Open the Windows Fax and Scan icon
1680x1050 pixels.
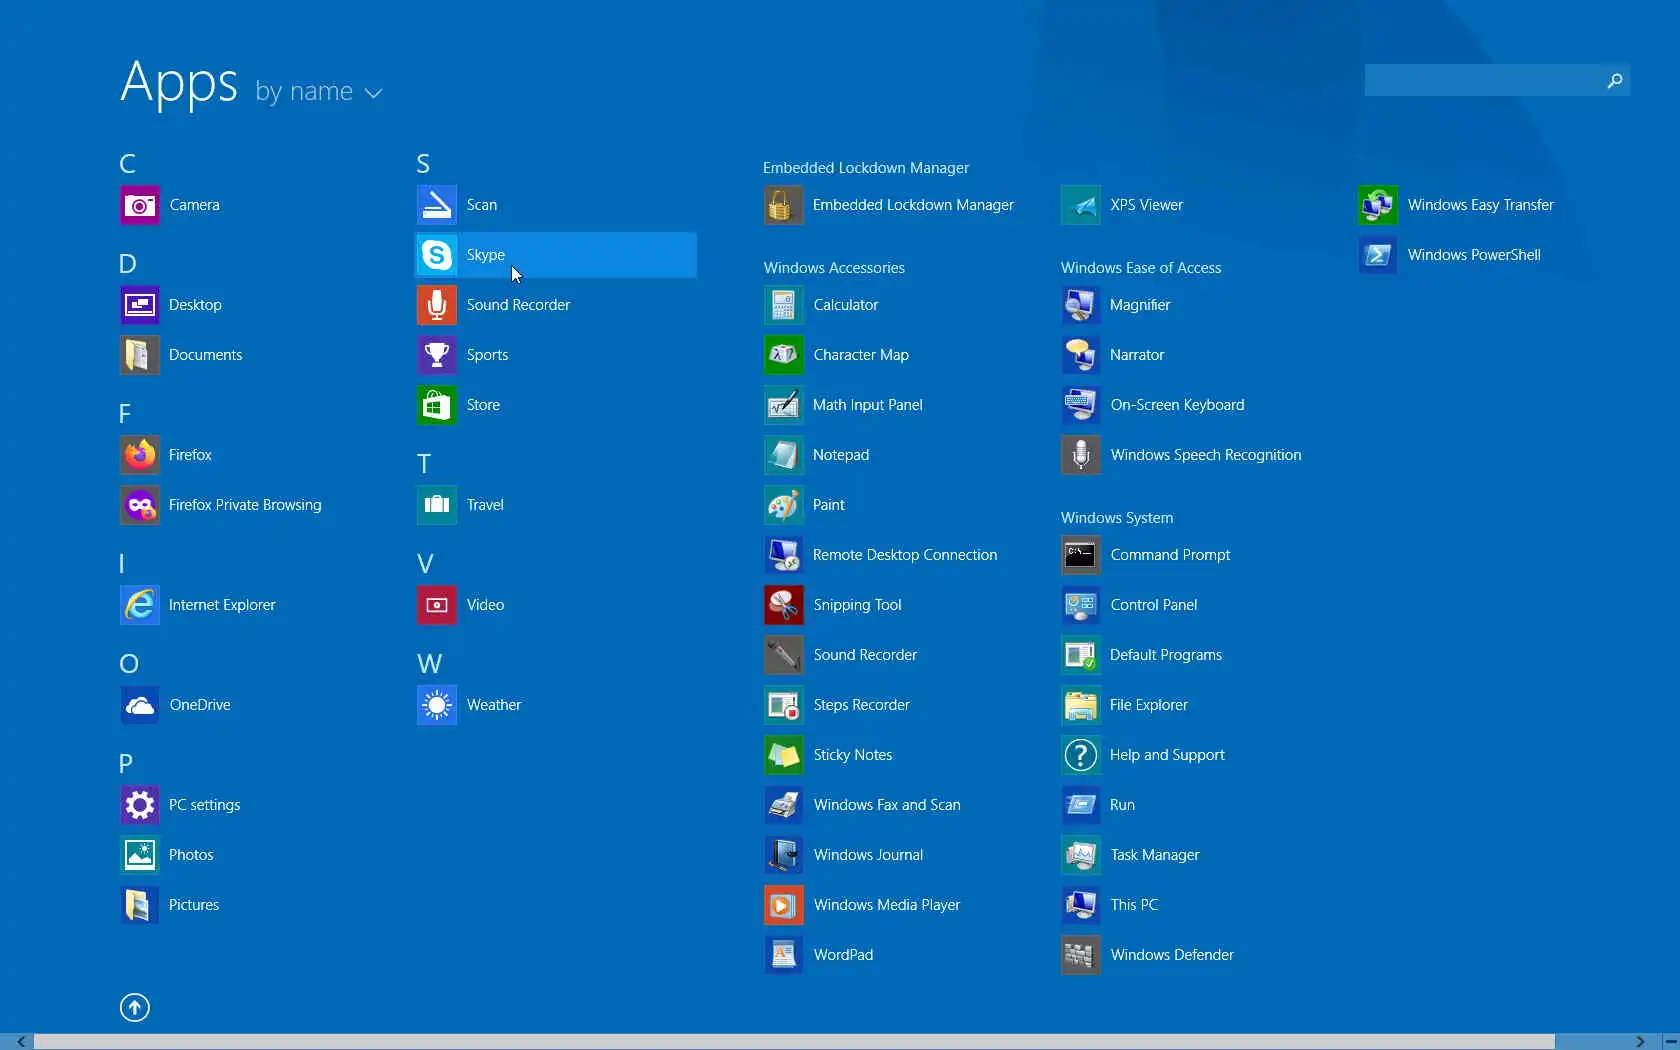[x=784, y=805]
